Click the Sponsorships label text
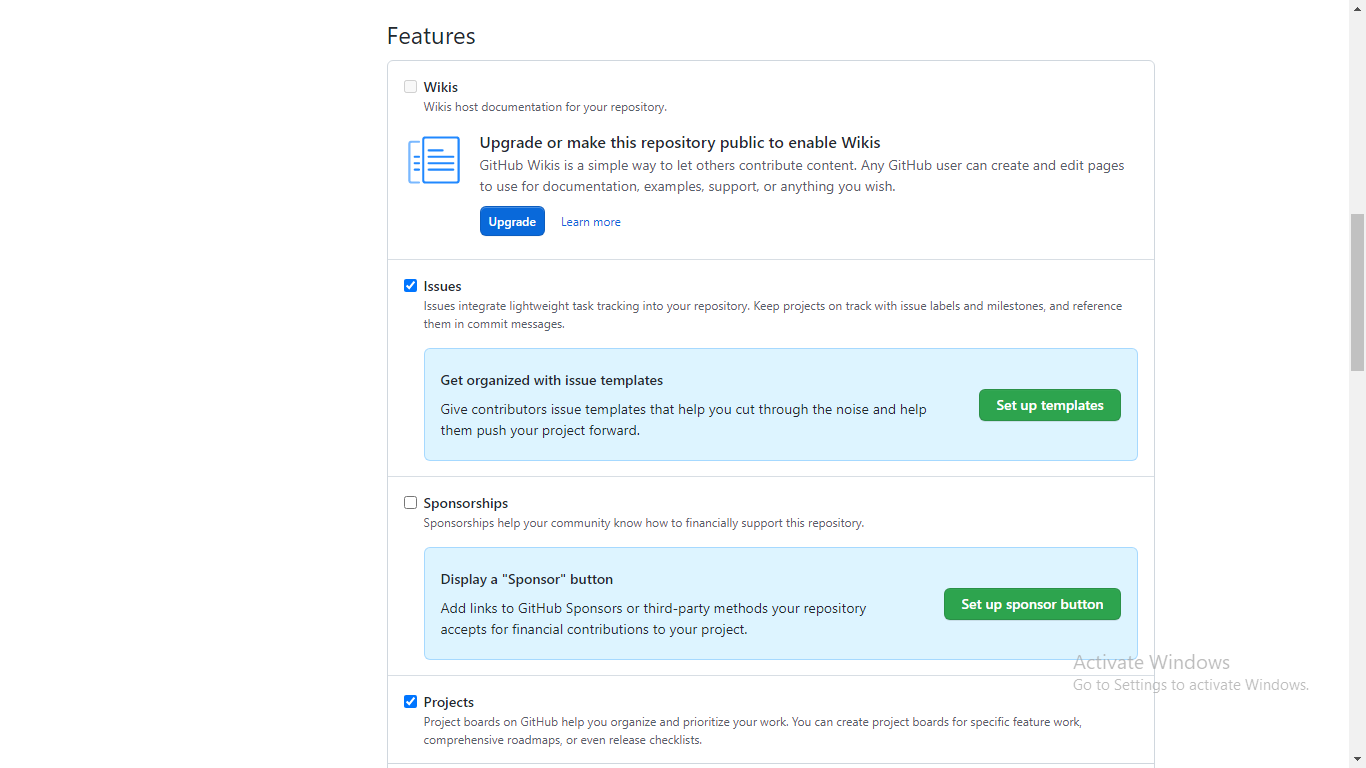The image size is (1366, 768). coord(466,503)
